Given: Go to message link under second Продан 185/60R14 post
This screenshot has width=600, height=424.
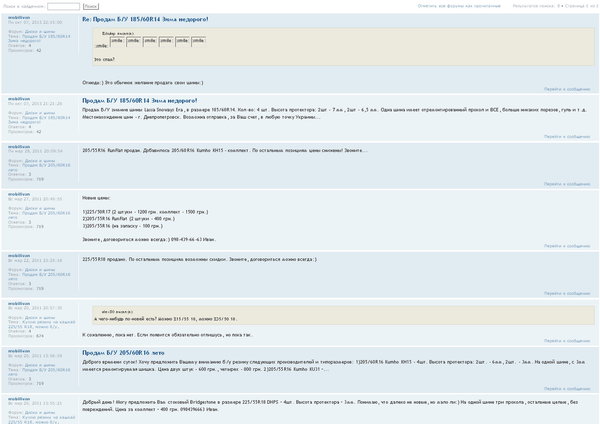Looking at the screenshot, I should coord(568,136).
